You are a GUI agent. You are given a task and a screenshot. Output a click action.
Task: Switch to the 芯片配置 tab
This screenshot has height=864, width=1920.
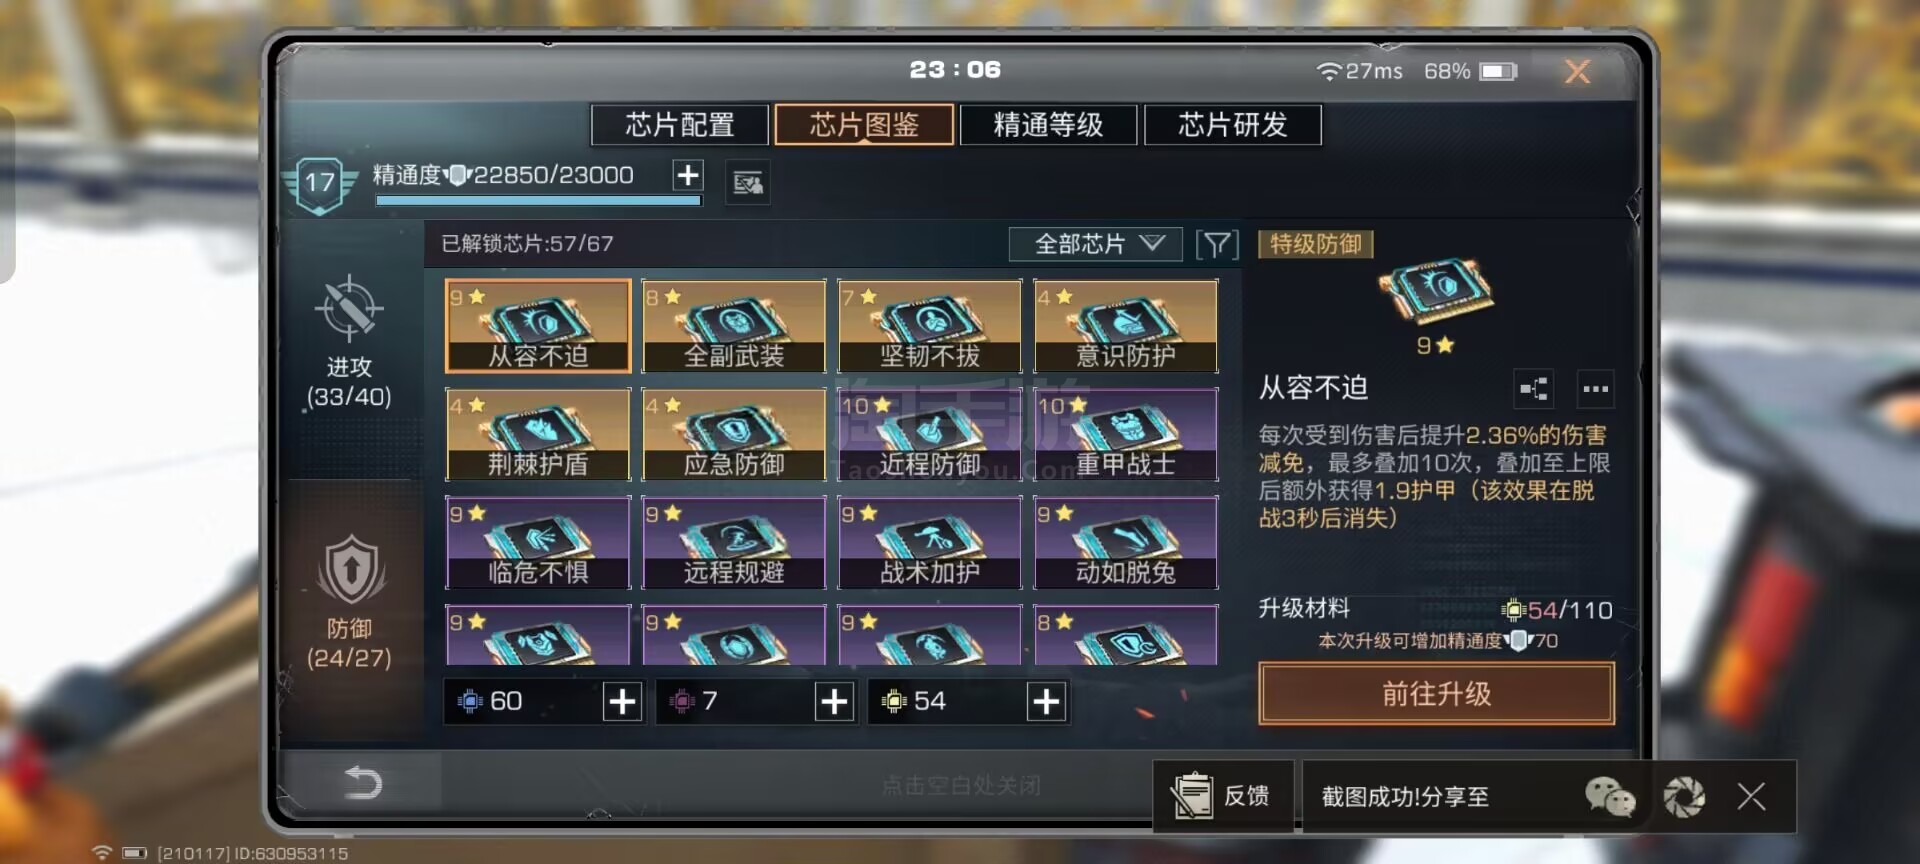click(680, 125)
